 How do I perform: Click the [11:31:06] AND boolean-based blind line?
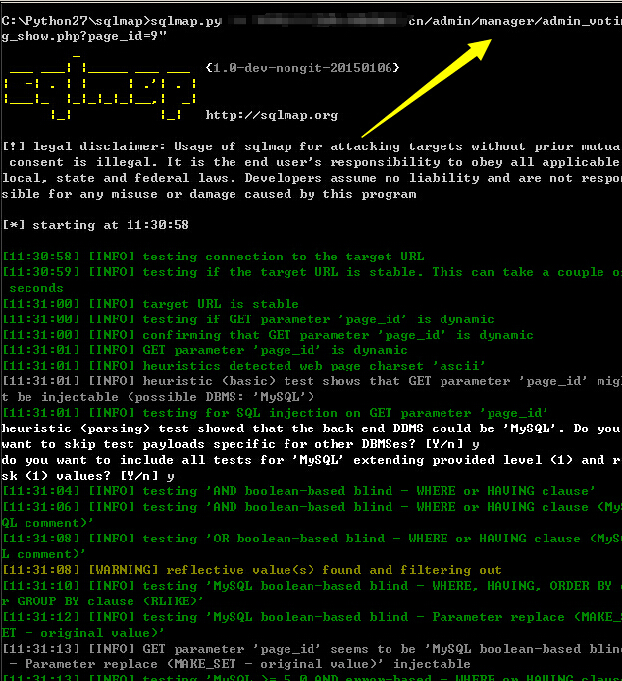[x=311, y=507]
